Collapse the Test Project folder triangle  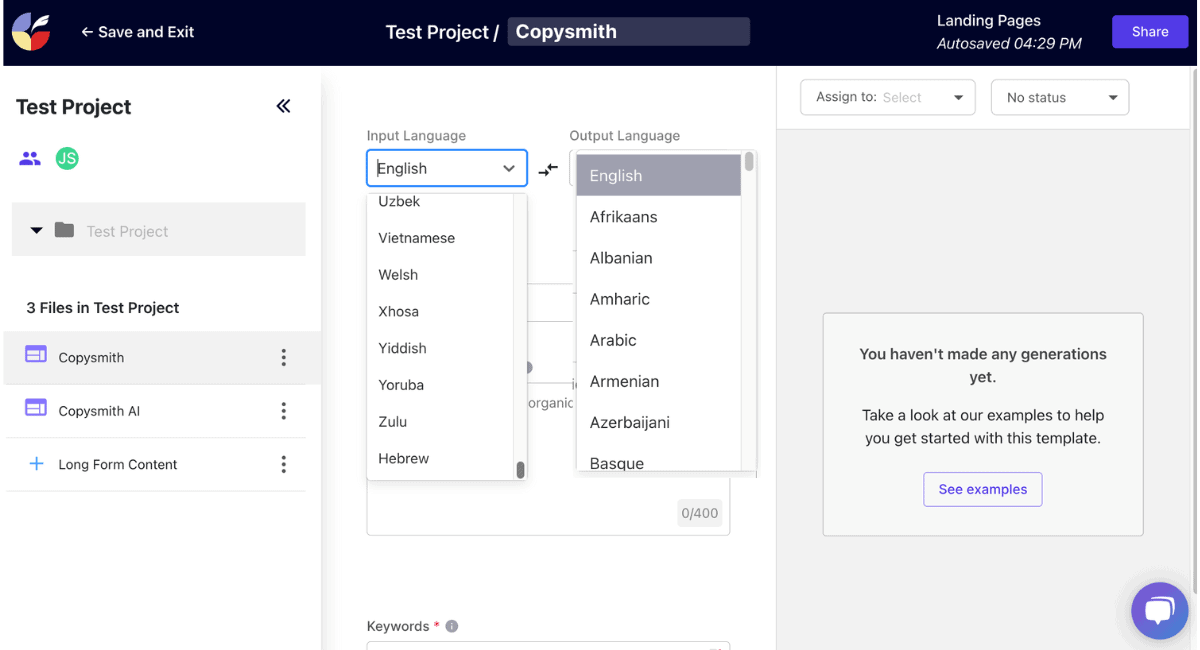click(x=36, y=230)
